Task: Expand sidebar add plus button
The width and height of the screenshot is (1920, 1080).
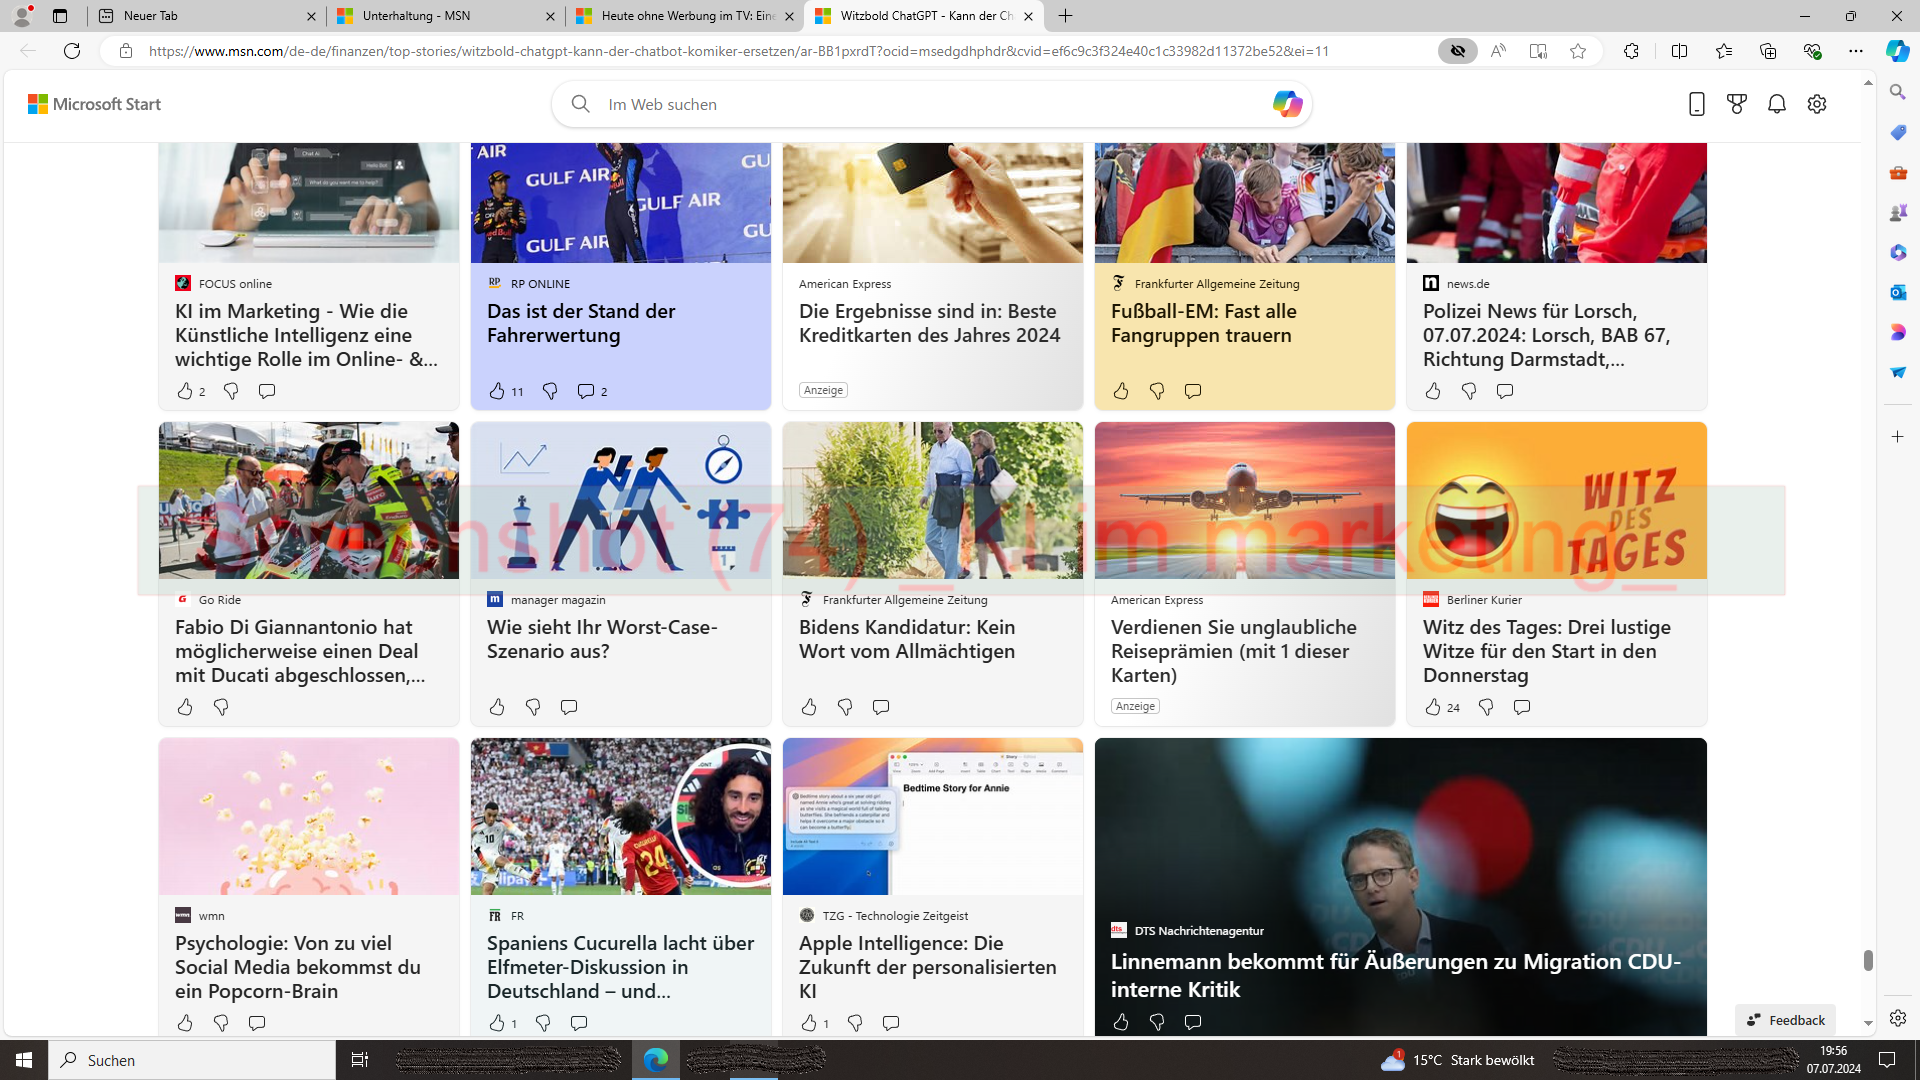Action: point(1898,437)
